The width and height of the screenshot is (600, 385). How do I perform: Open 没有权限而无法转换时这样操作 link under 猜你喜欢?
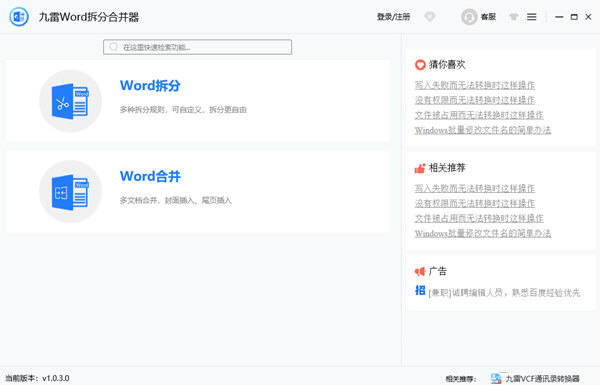[474, 100]
